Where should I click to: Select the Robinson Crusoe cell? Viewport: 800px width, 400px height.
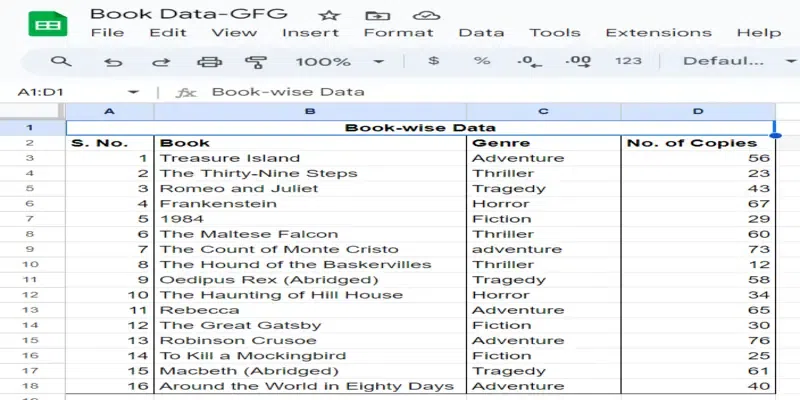[310, 340]
